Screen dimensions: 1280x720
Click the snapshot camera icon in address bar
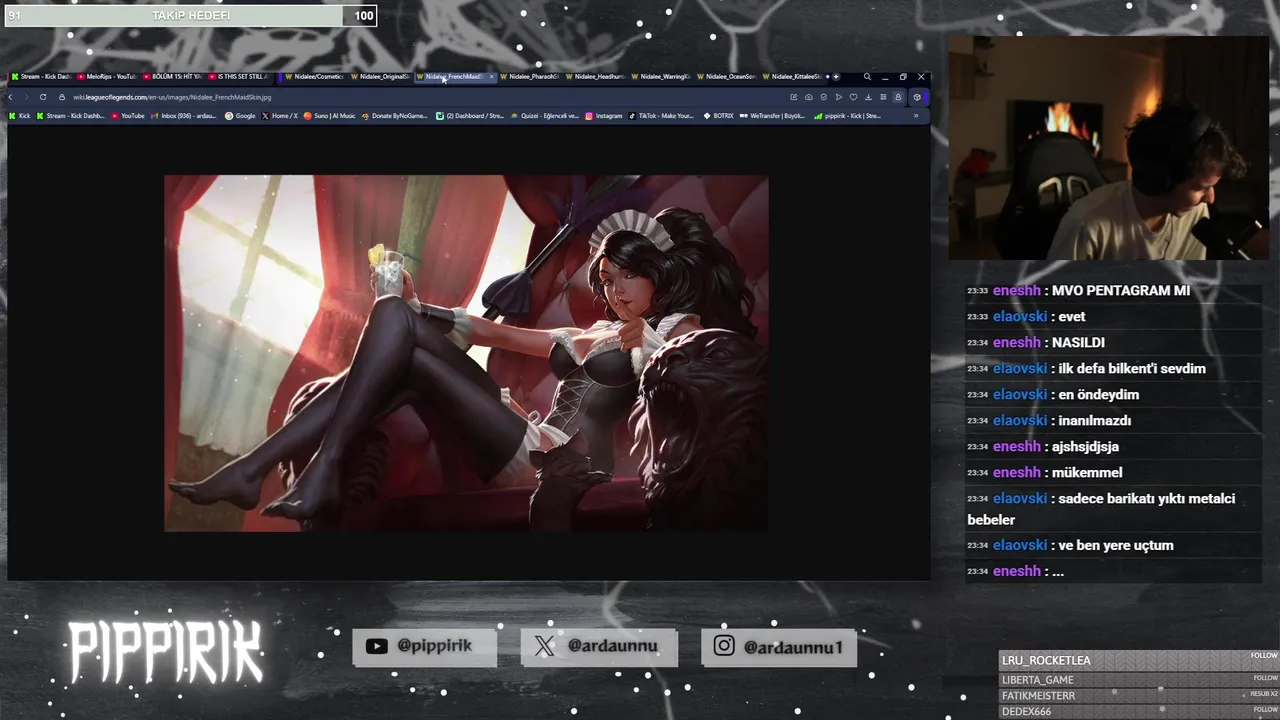tap(808, 97)
